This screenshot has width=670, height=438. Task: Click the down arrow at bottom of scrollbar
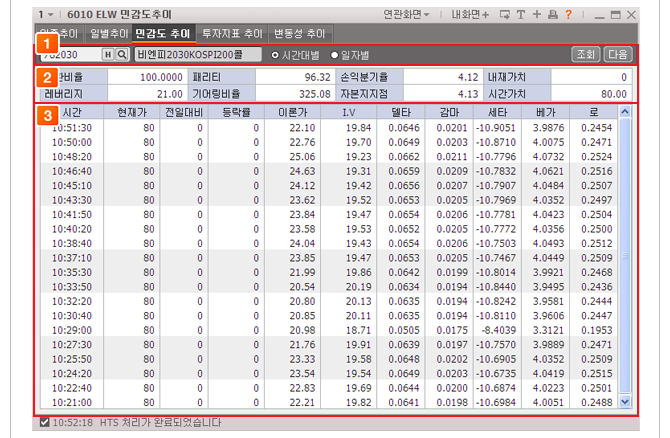[x=626, y=402]
